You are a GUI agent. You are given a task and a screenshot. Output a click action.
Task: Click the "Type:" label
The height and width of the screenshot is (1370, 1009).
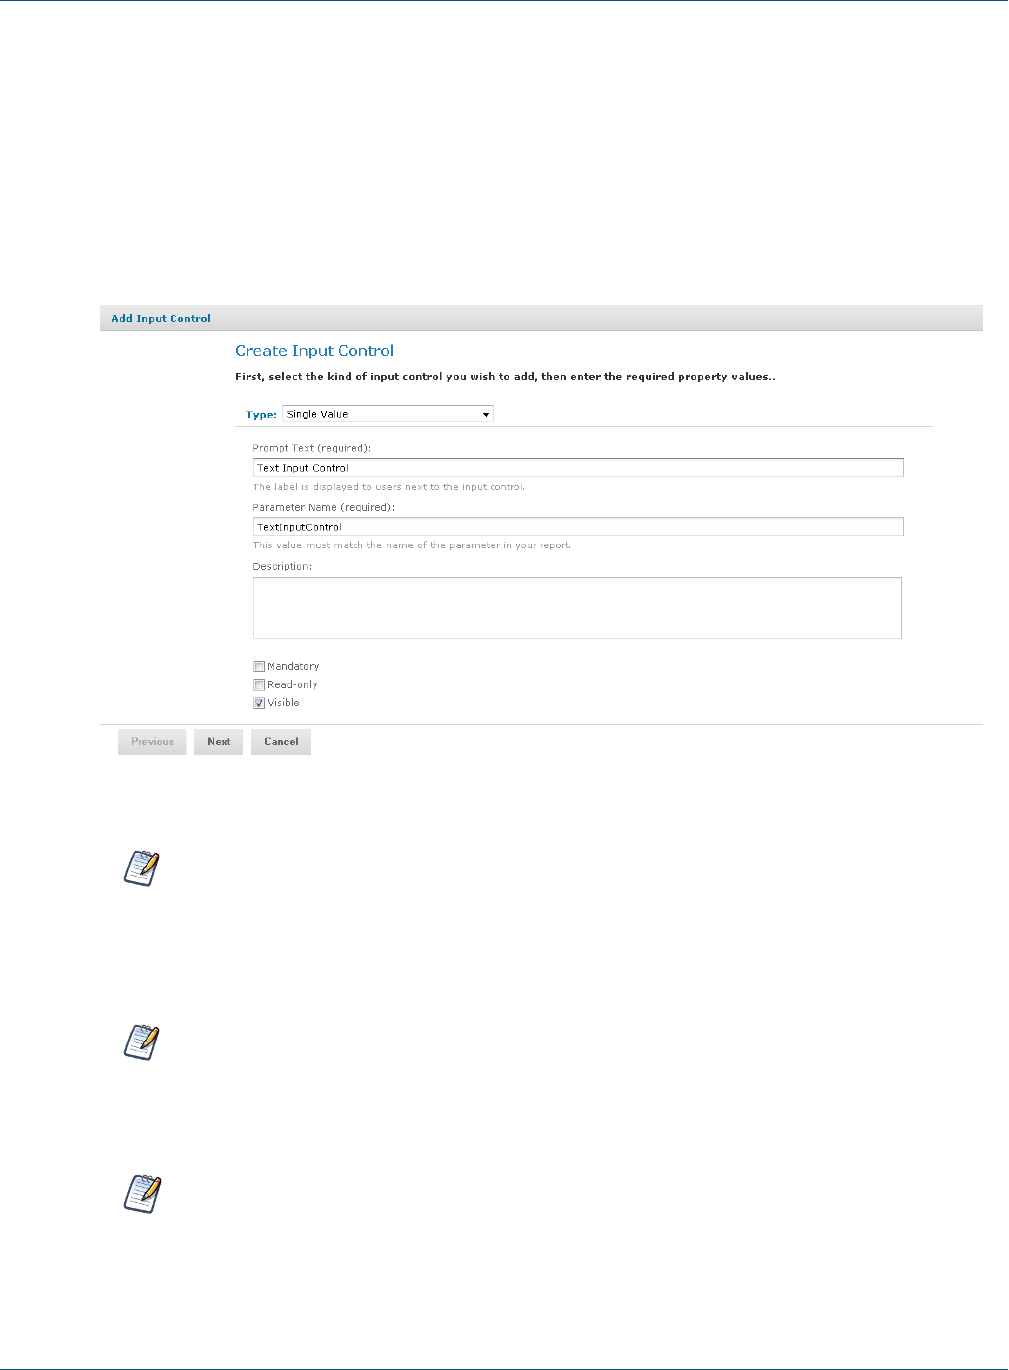click(x=261, y=415)
